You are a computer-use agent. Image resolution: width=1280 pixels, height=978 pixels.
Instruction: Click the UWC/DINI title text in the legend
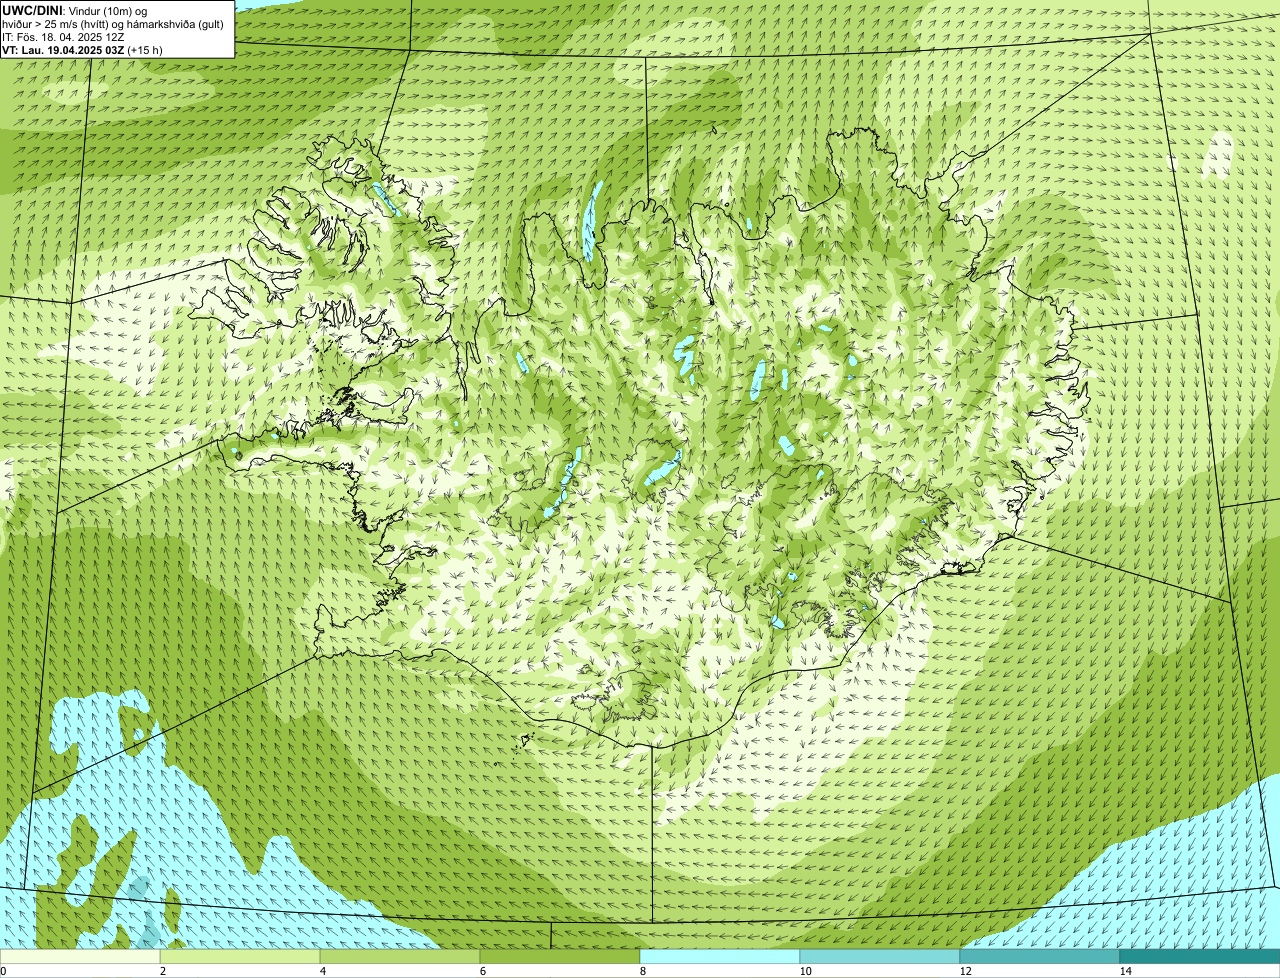click(32, 10)
